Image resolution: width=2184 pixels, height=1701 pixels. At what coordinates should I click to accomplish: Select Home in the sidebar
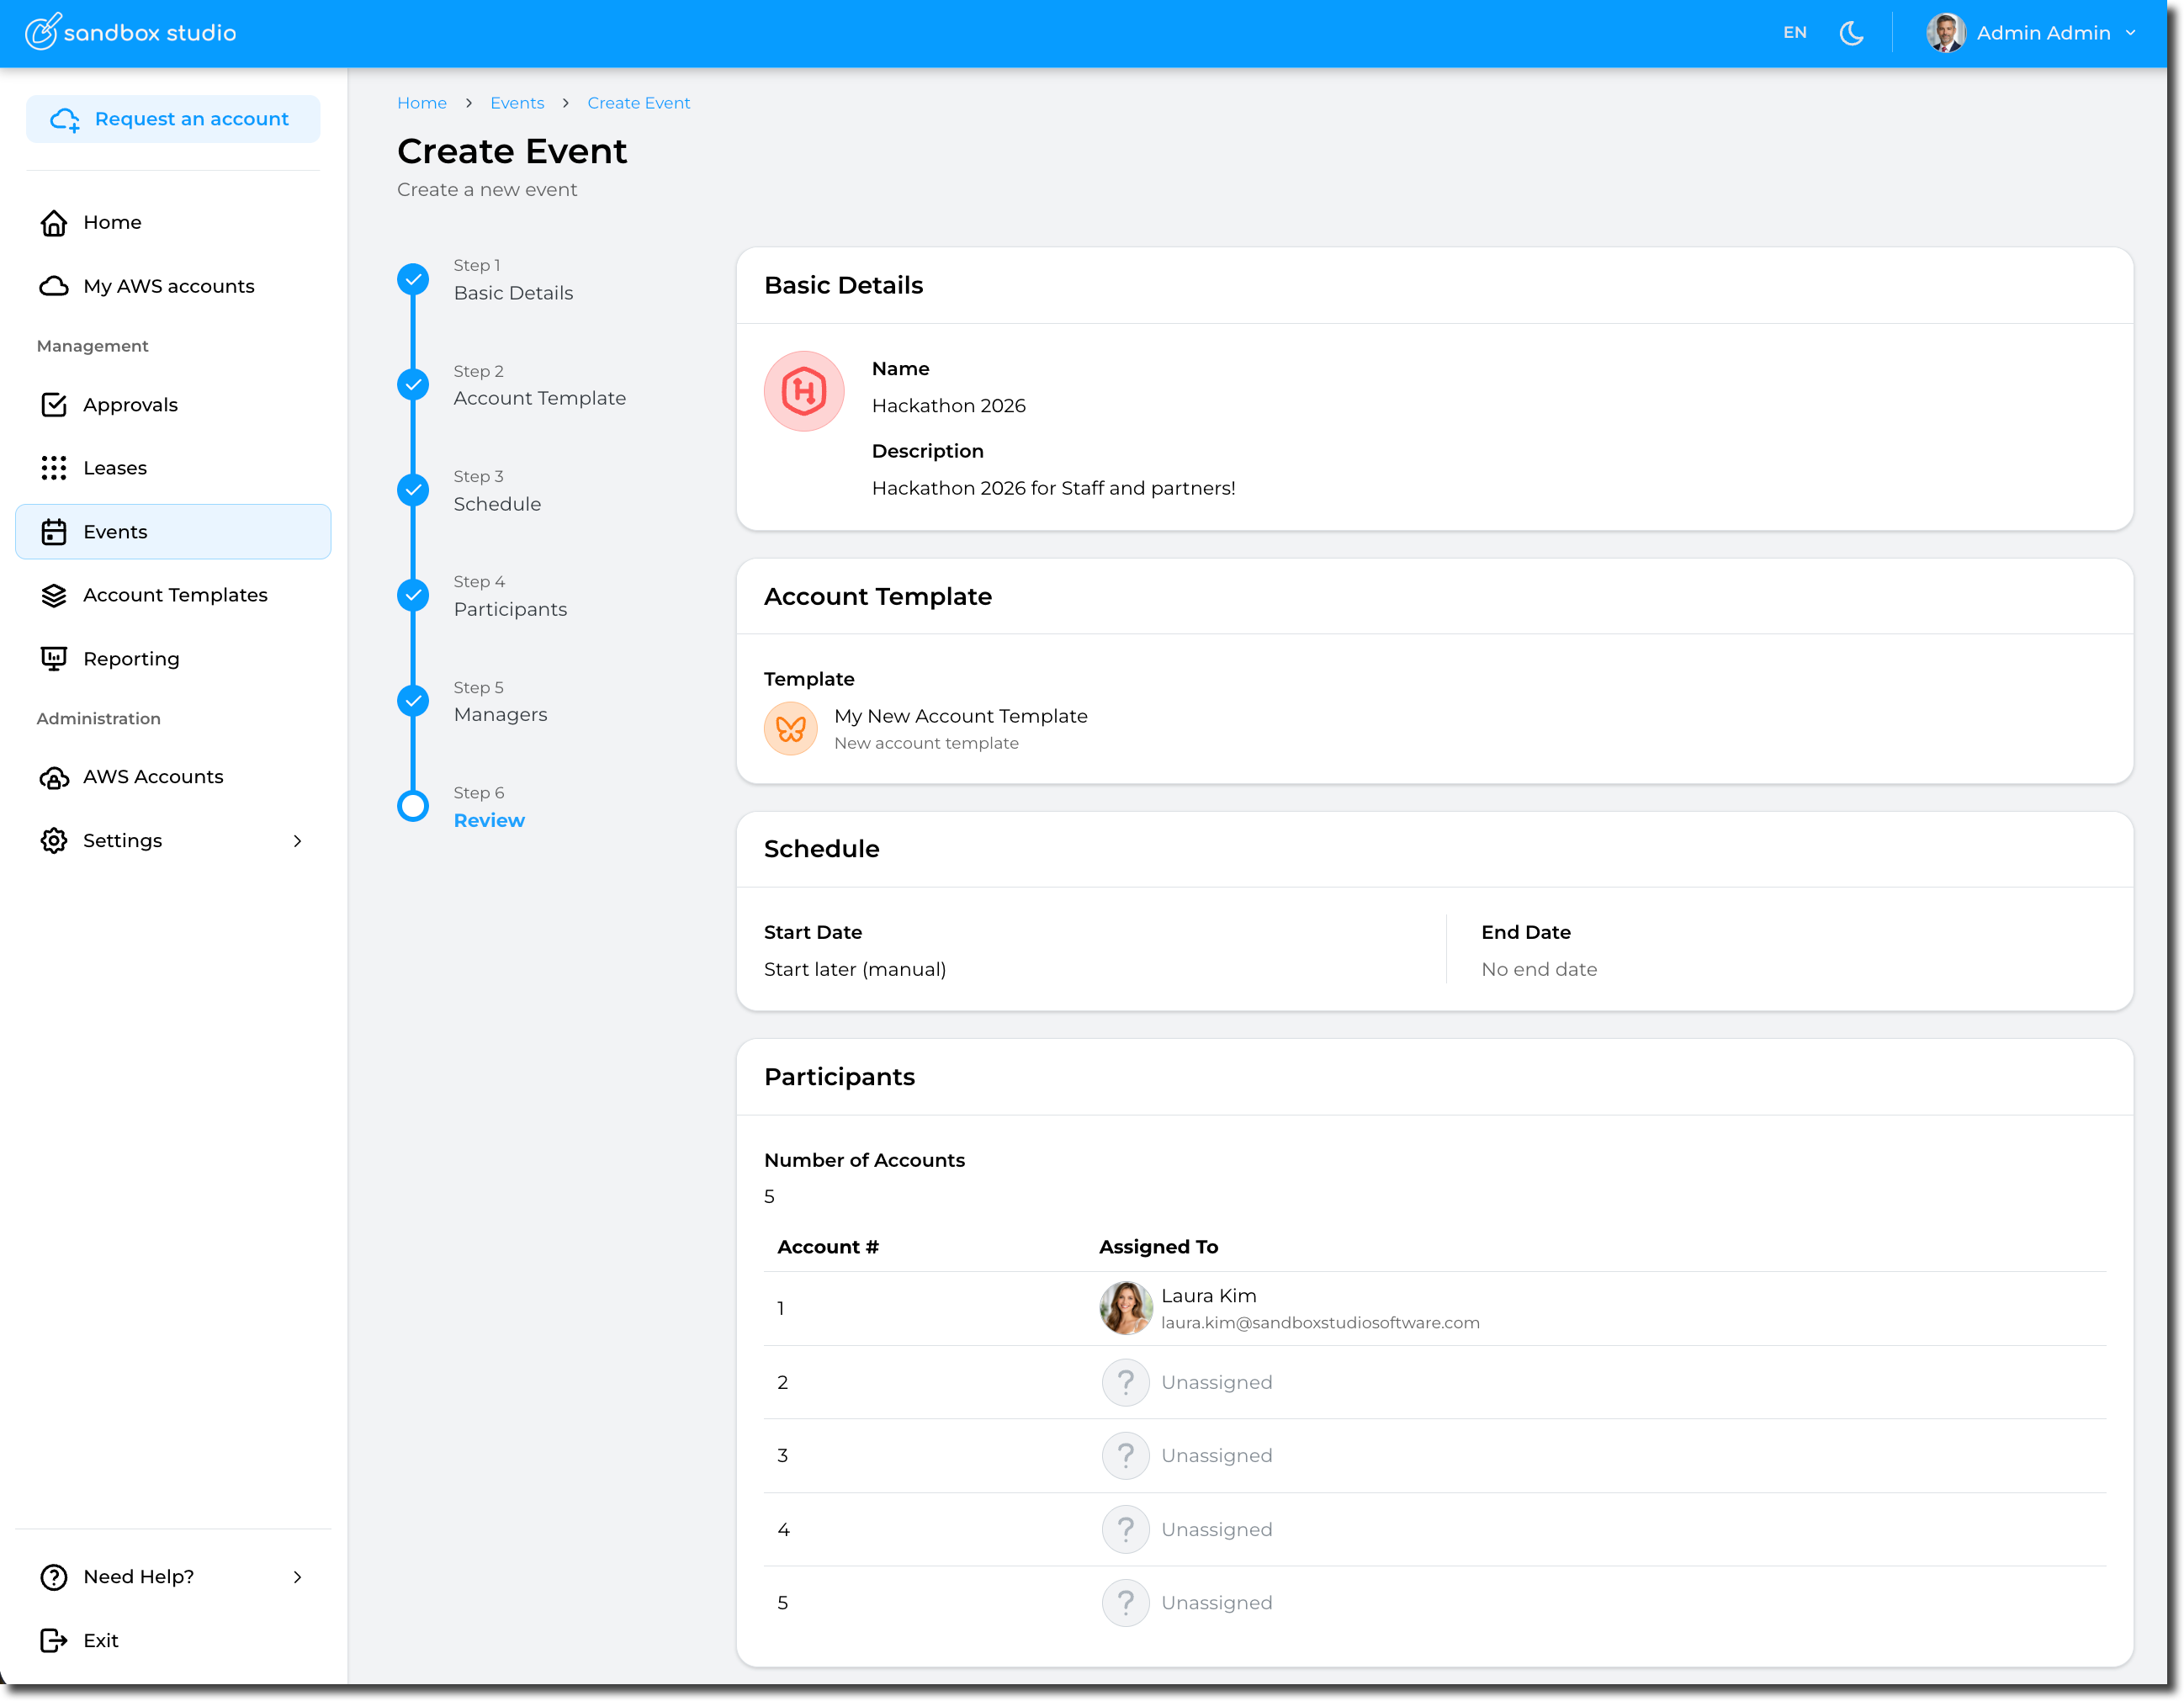112,222
